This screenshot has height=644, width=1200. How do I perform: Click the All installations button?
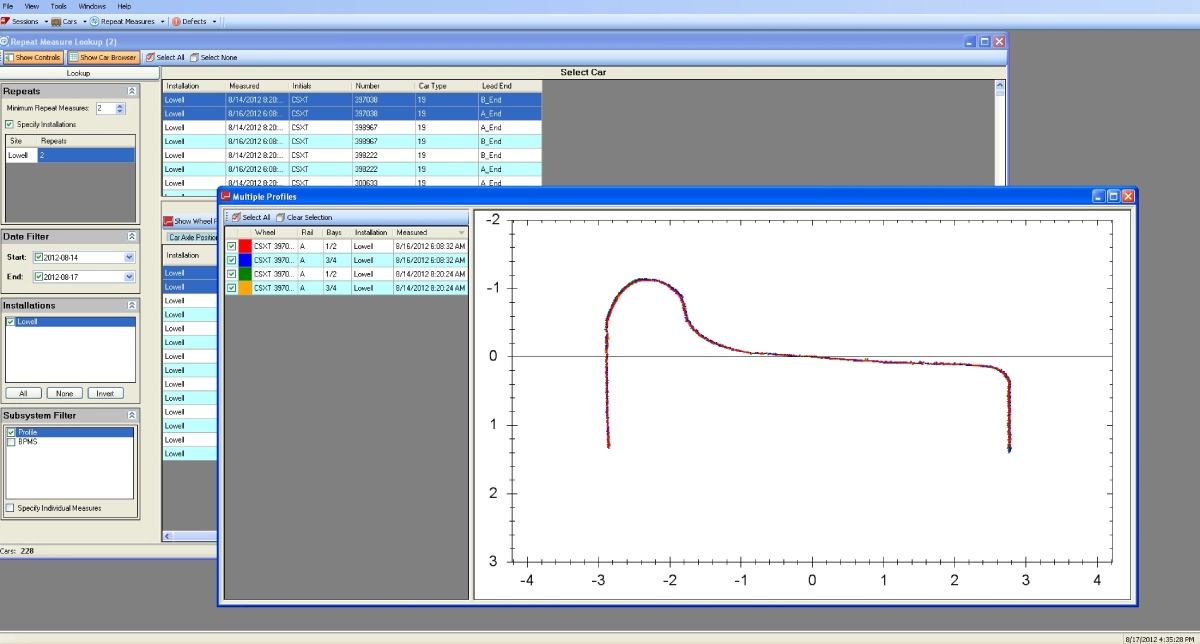(22, 393)
